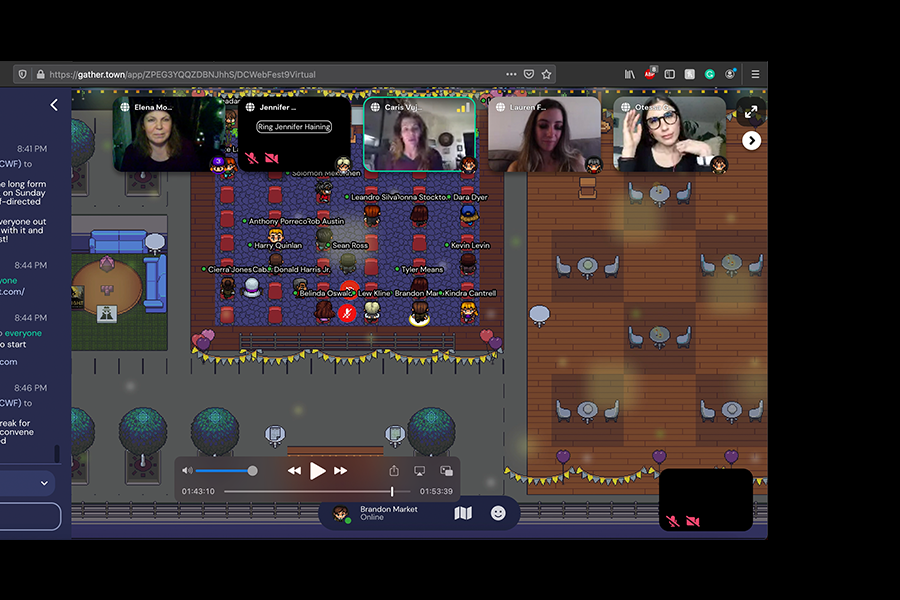Click the share icon in player controls
The width and height of the screenshot is (900, 600).
[x=394, y=471]
